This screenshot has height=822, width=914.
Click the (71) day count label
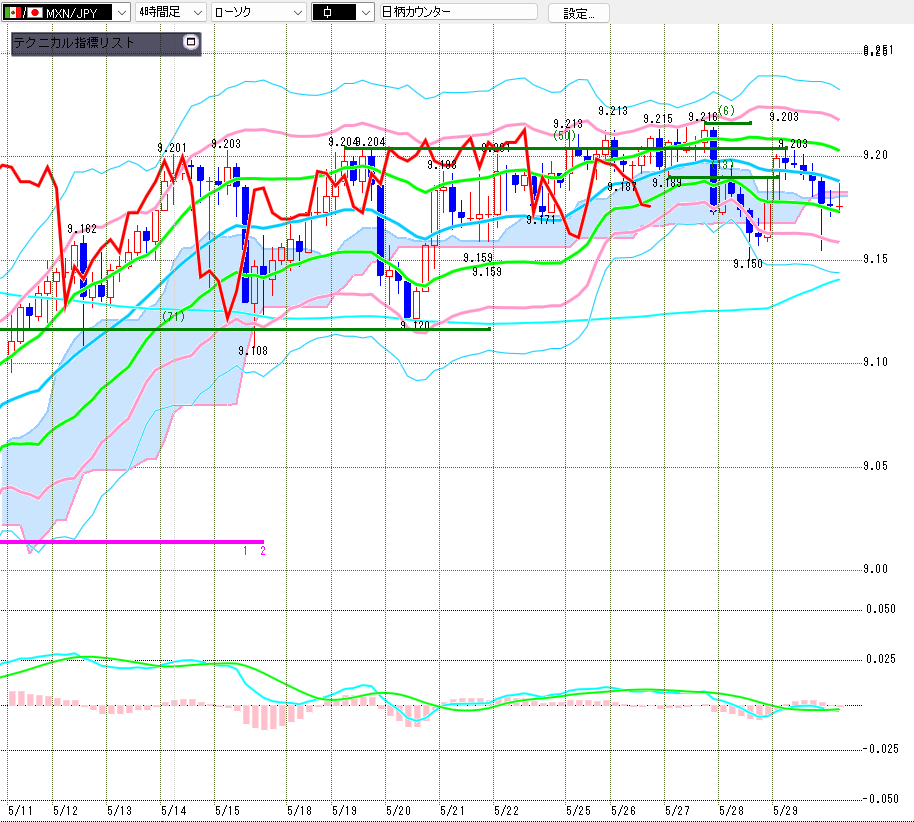coord(173,317)
